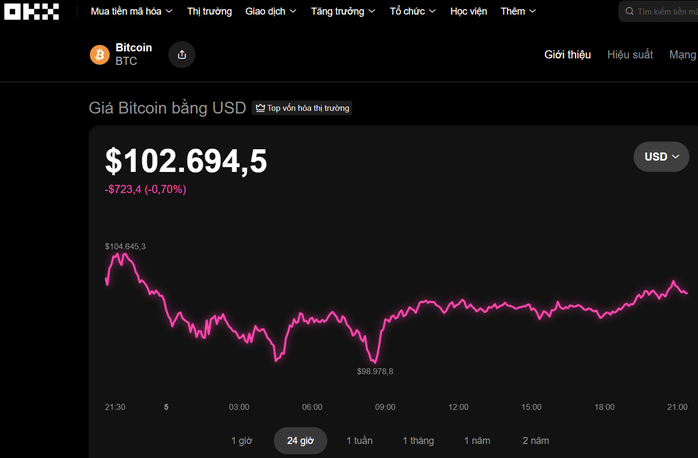This screenshot has height=458, width=698.
Task: Click the search input field
Action: pos(666,12)
